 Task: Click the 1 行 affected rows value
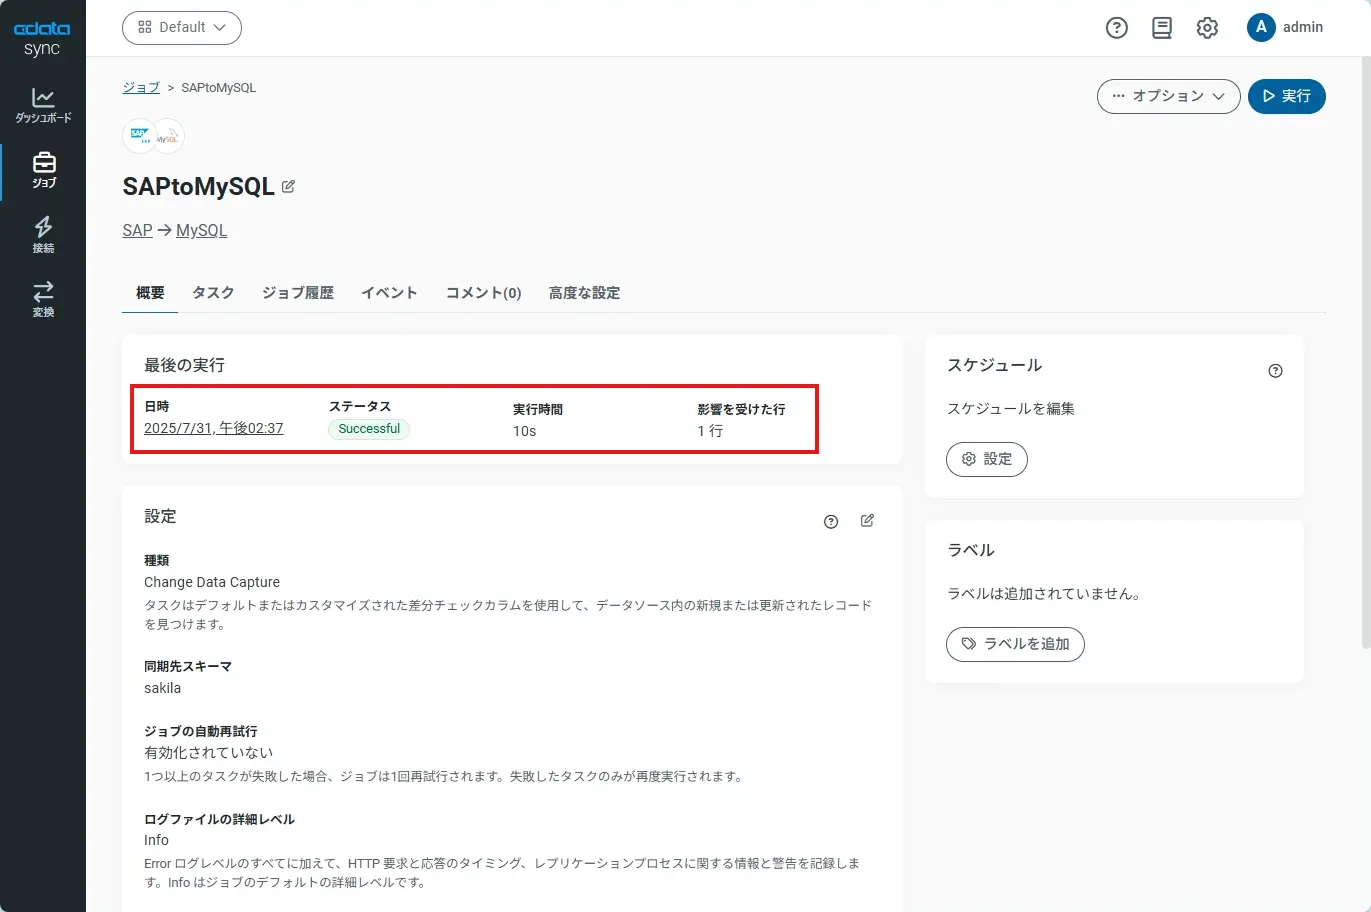click(x=710, y=431)
